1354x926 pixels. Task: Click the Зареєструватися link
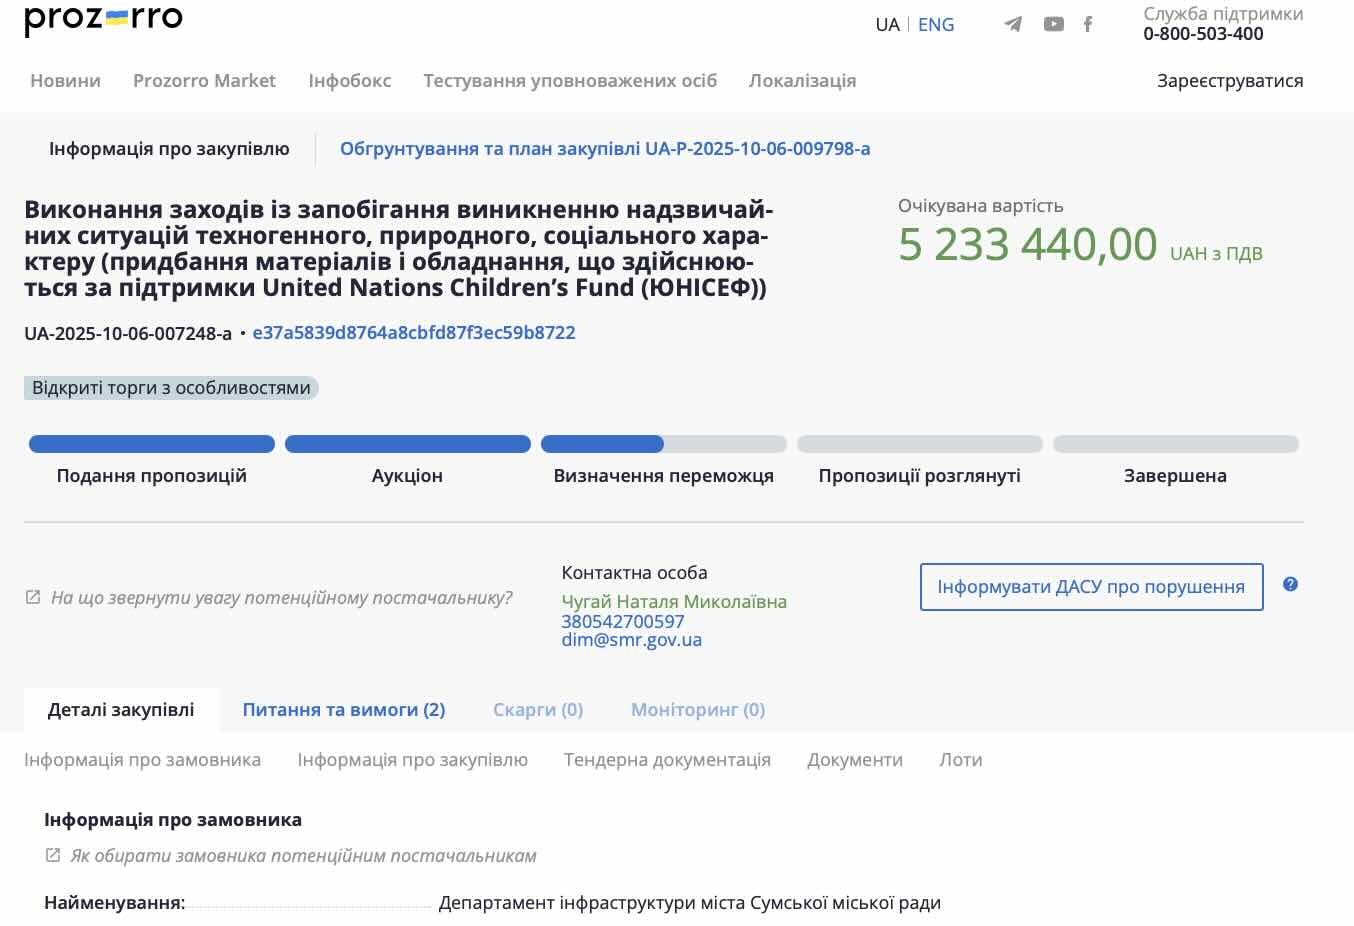pos(1229,81)
